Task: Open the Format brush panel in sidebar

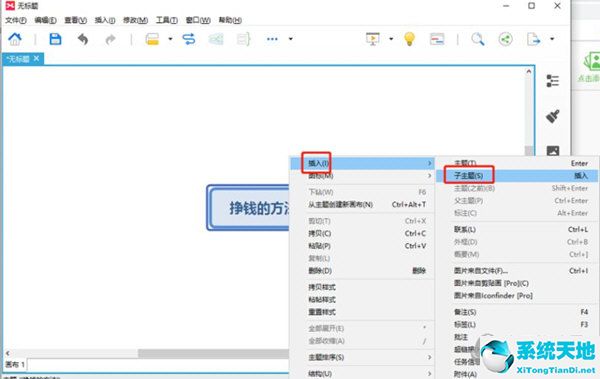Action: click(x=553, y=116)
